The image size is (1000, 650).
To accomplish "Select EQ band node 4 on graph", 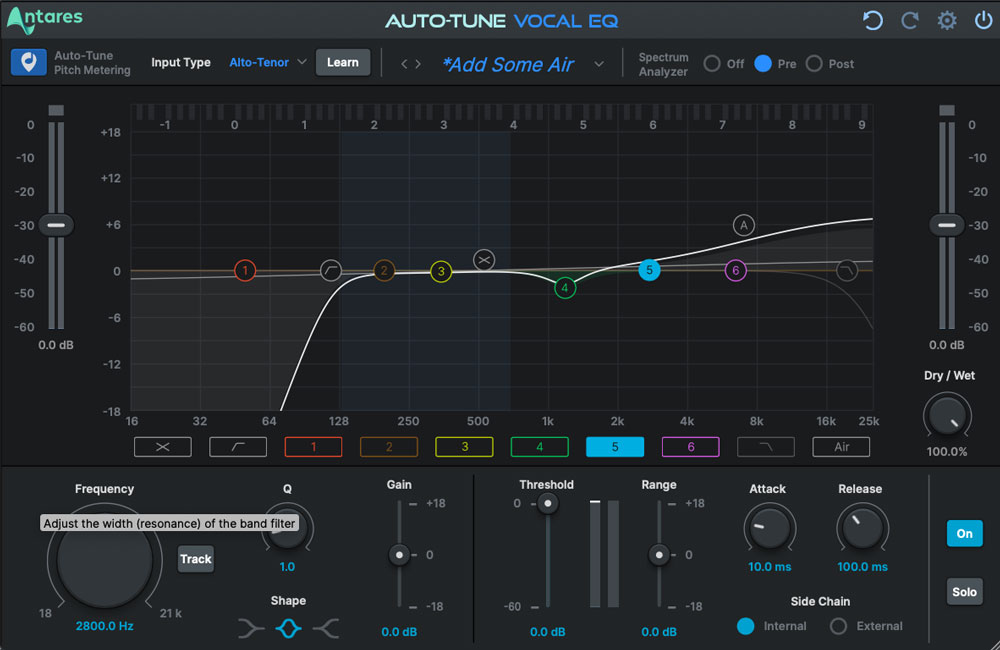I will click(x=564, y=288).
